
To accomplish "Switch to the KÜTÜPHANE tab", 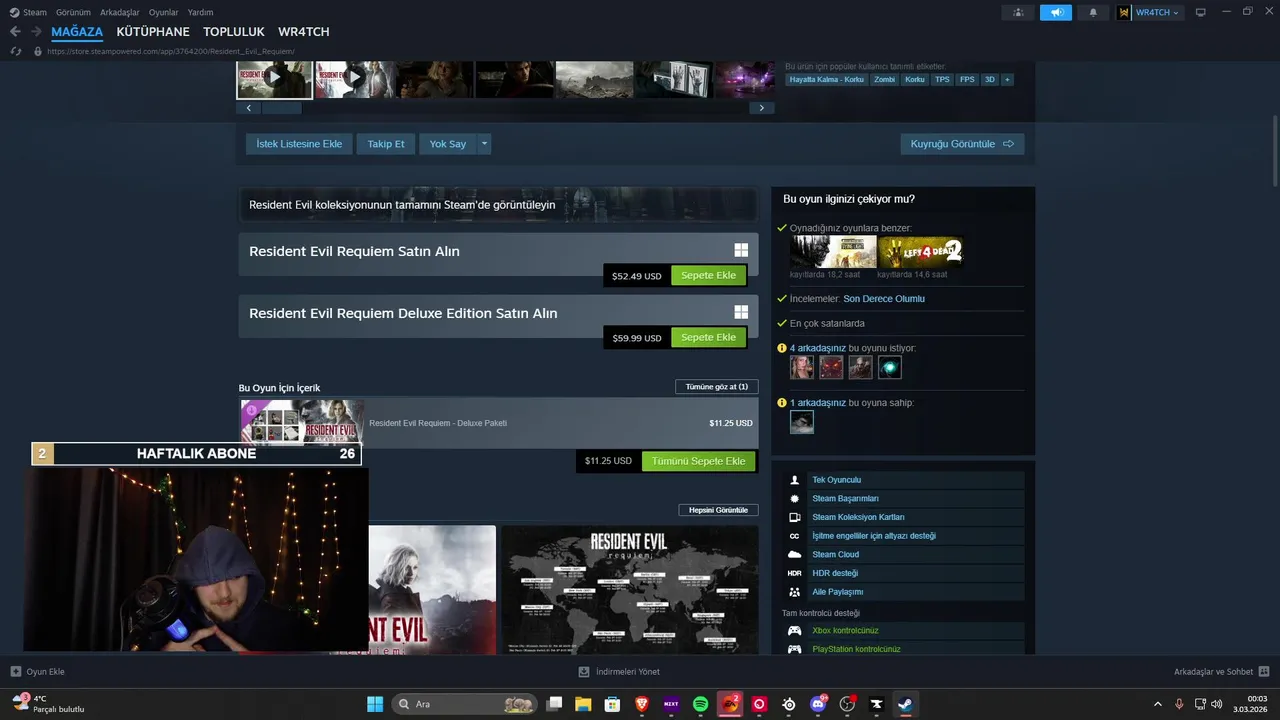I will click(x=153, y=32).
